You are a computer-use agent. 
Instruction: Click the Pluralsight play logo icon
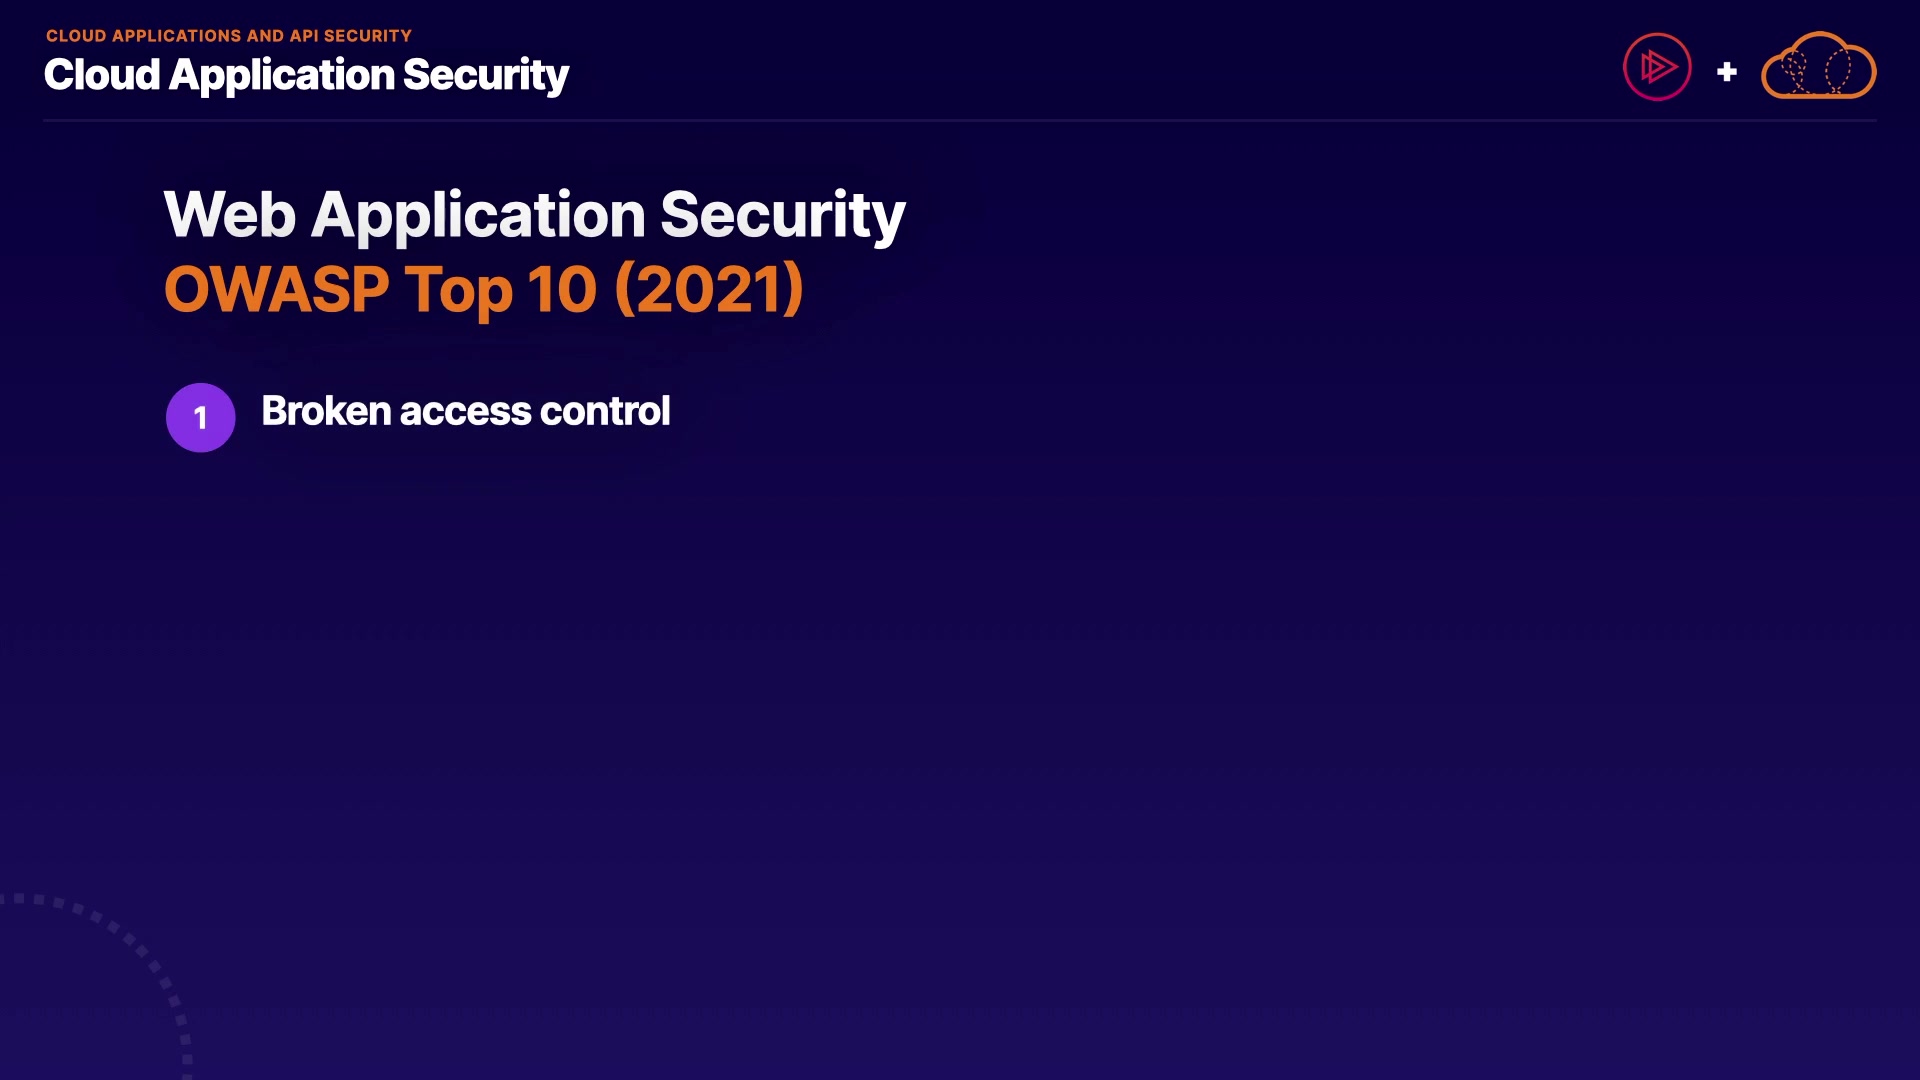coord(1657,67)
